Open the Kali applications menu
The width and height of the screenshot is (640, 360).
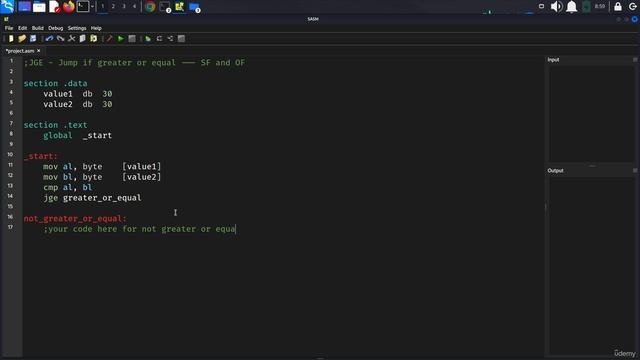coord(7,7)
